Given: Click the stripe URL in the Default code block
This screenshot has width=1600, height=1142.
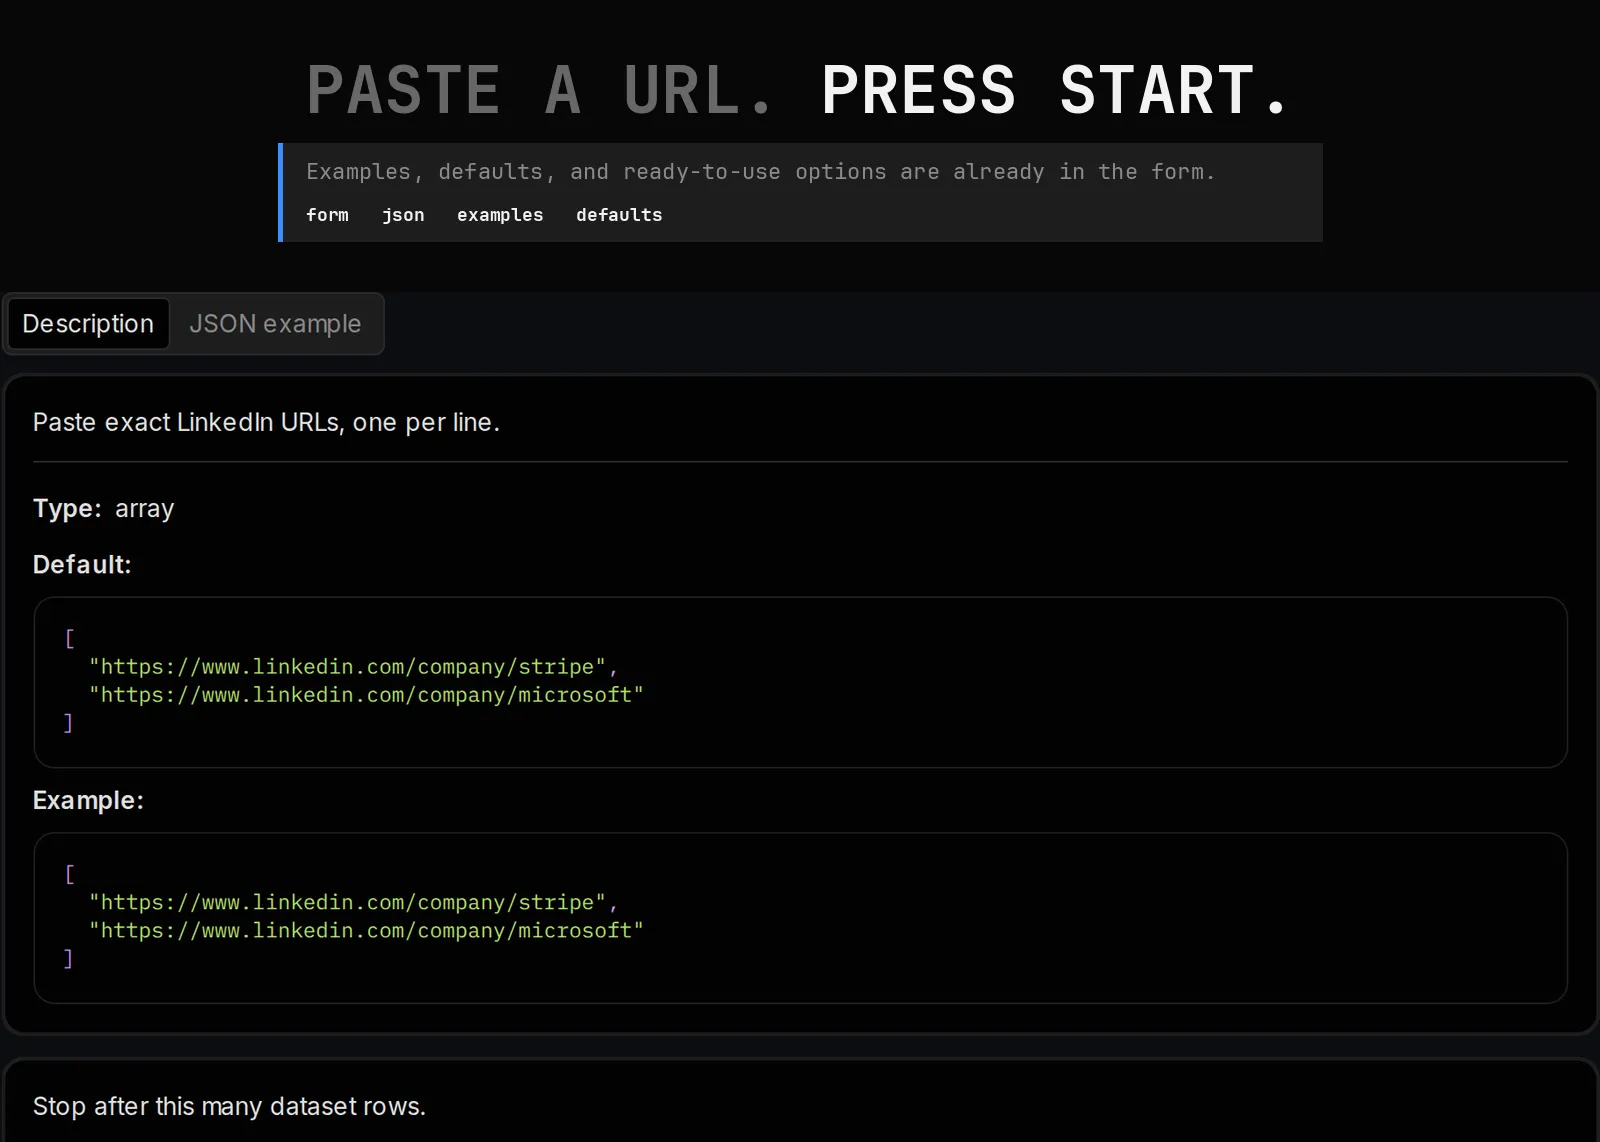Looking at the screenshot, I should [347, 667].
